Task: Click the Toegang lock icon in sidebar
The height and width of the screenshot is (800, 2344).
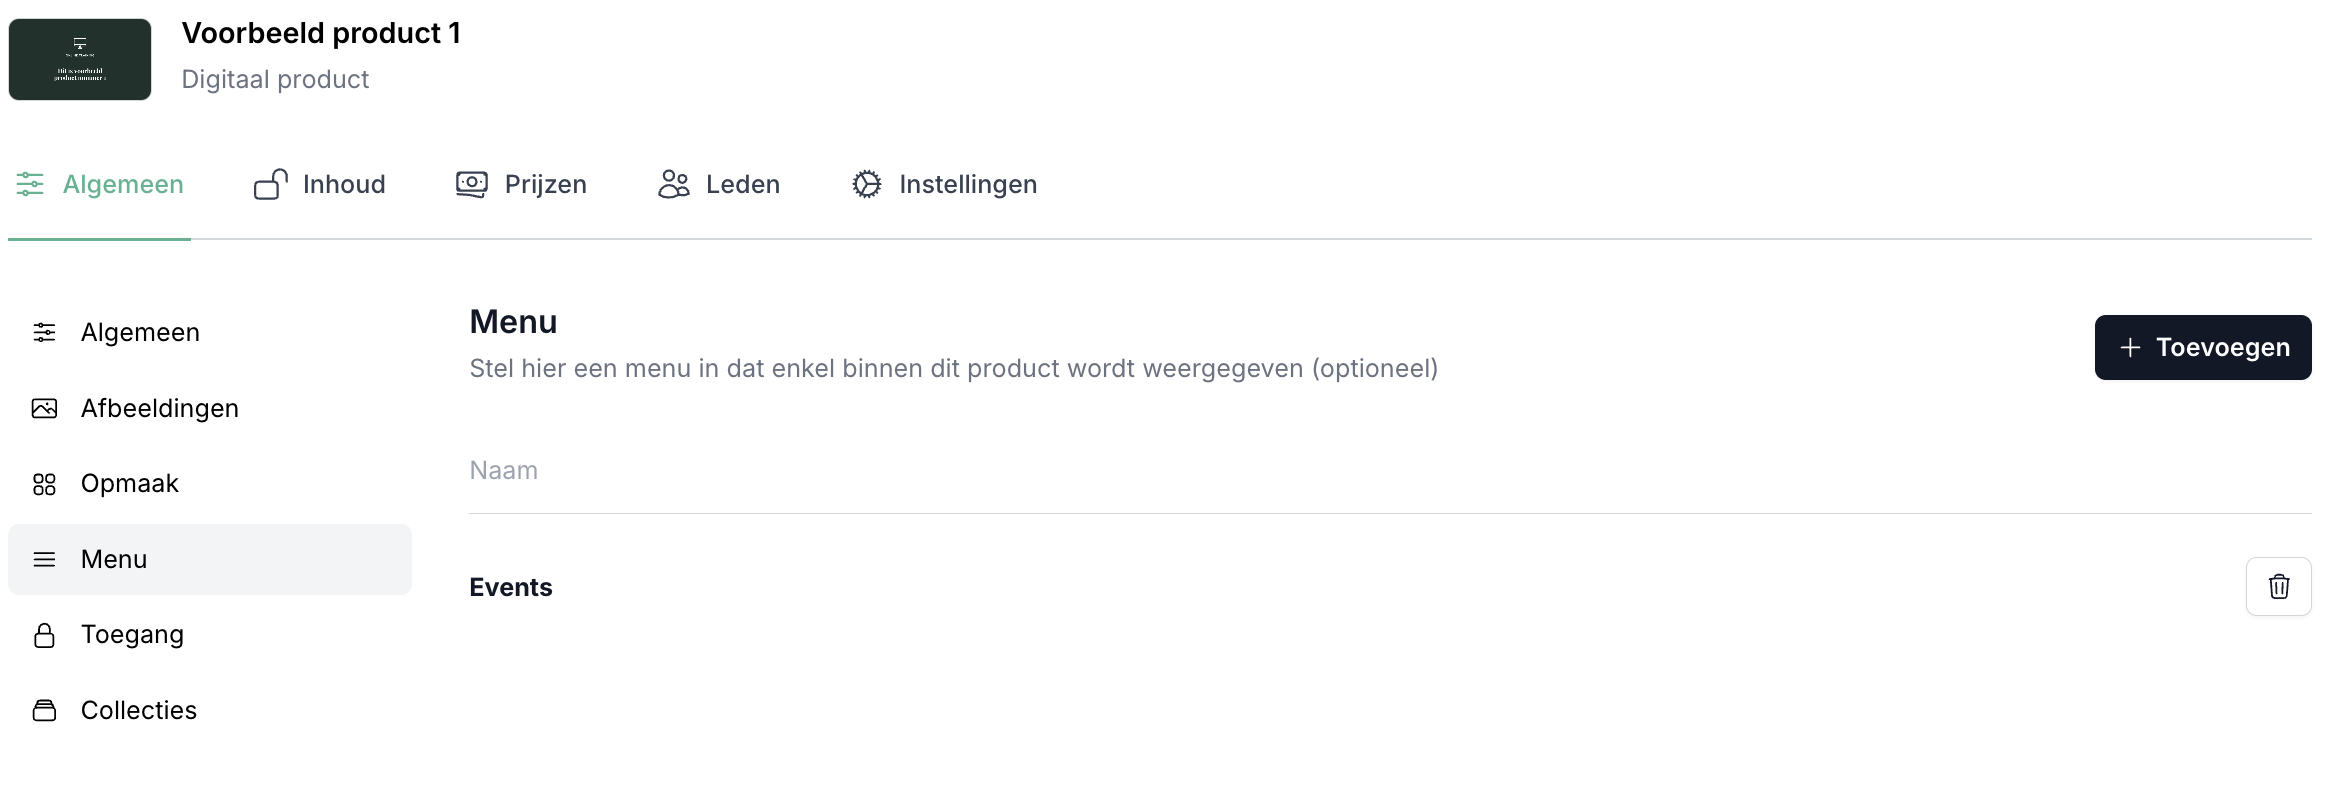Action: click(45, 635)
